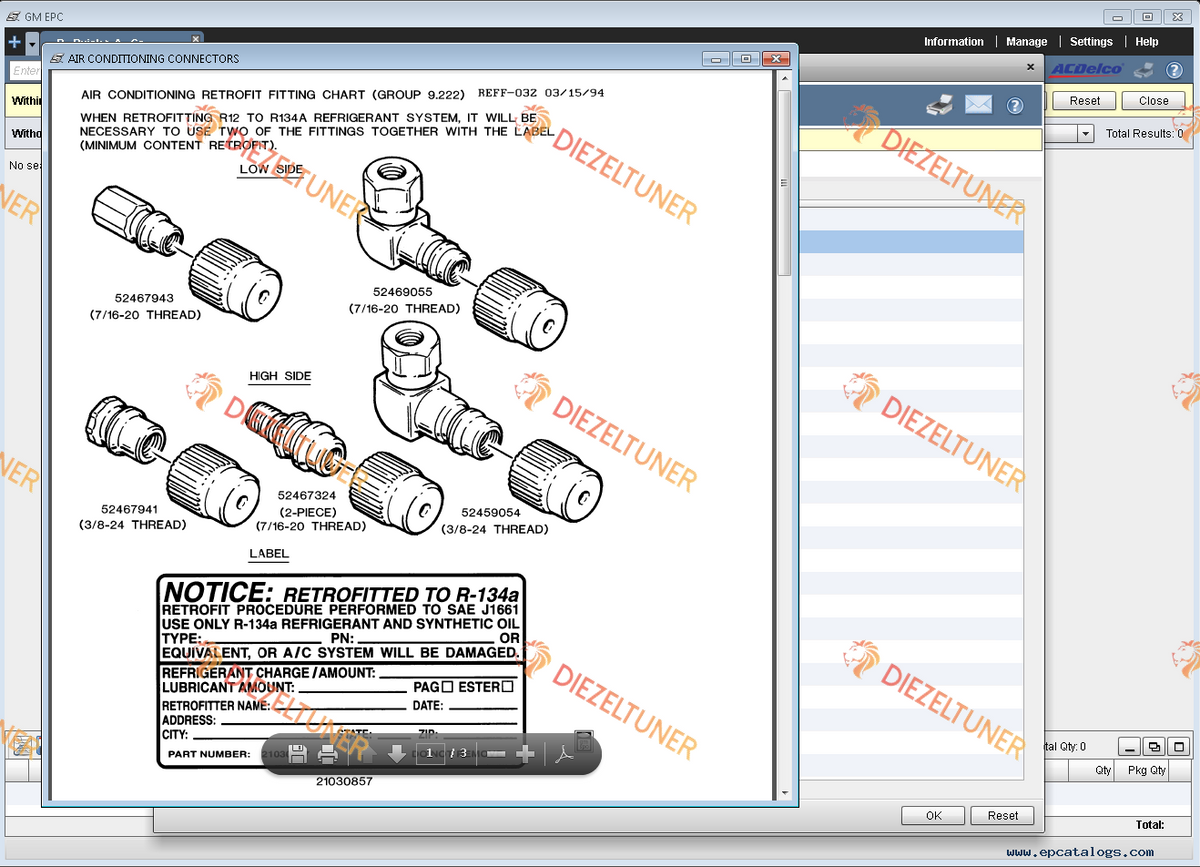
Task: Click the LOW SIDE heading
Action: click(x=271, y=169)
